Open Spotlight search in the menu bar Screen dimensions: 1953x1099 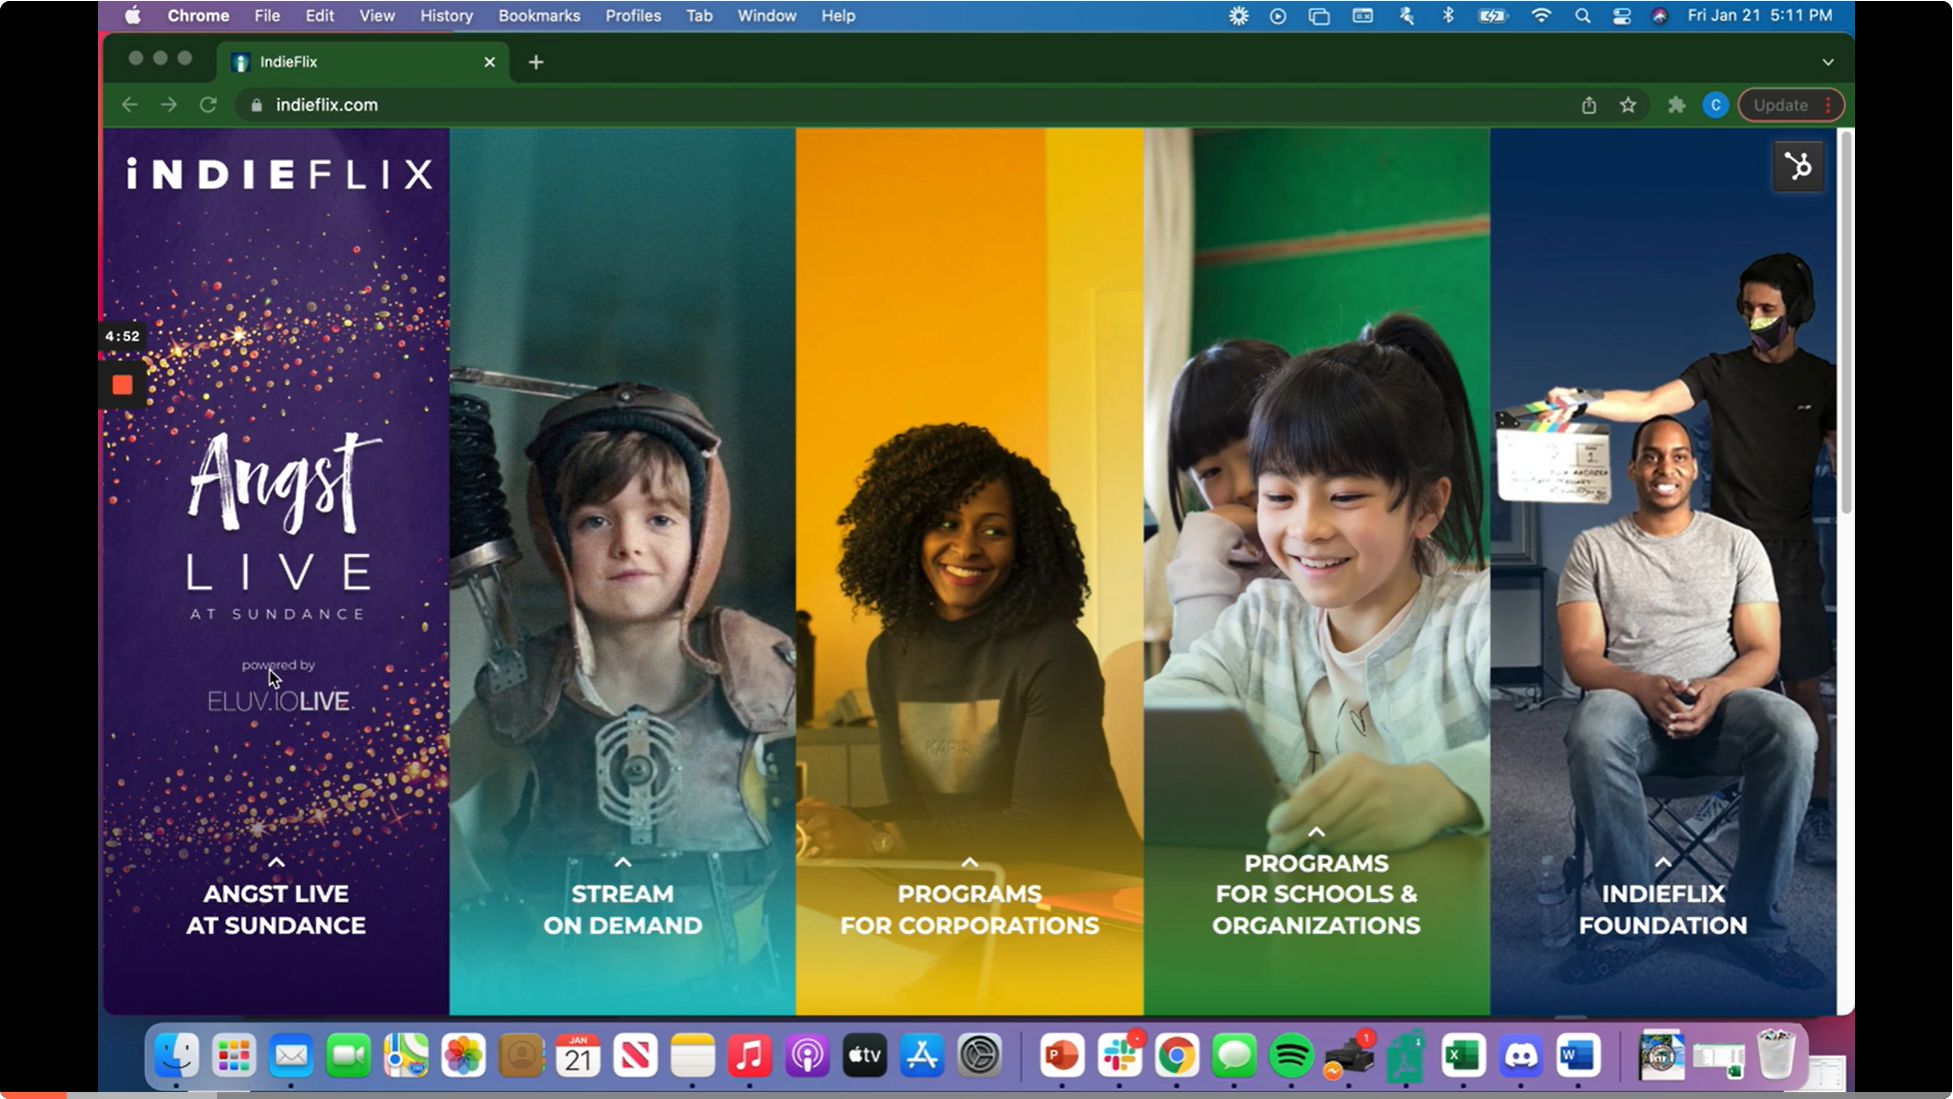[1582, 15]
